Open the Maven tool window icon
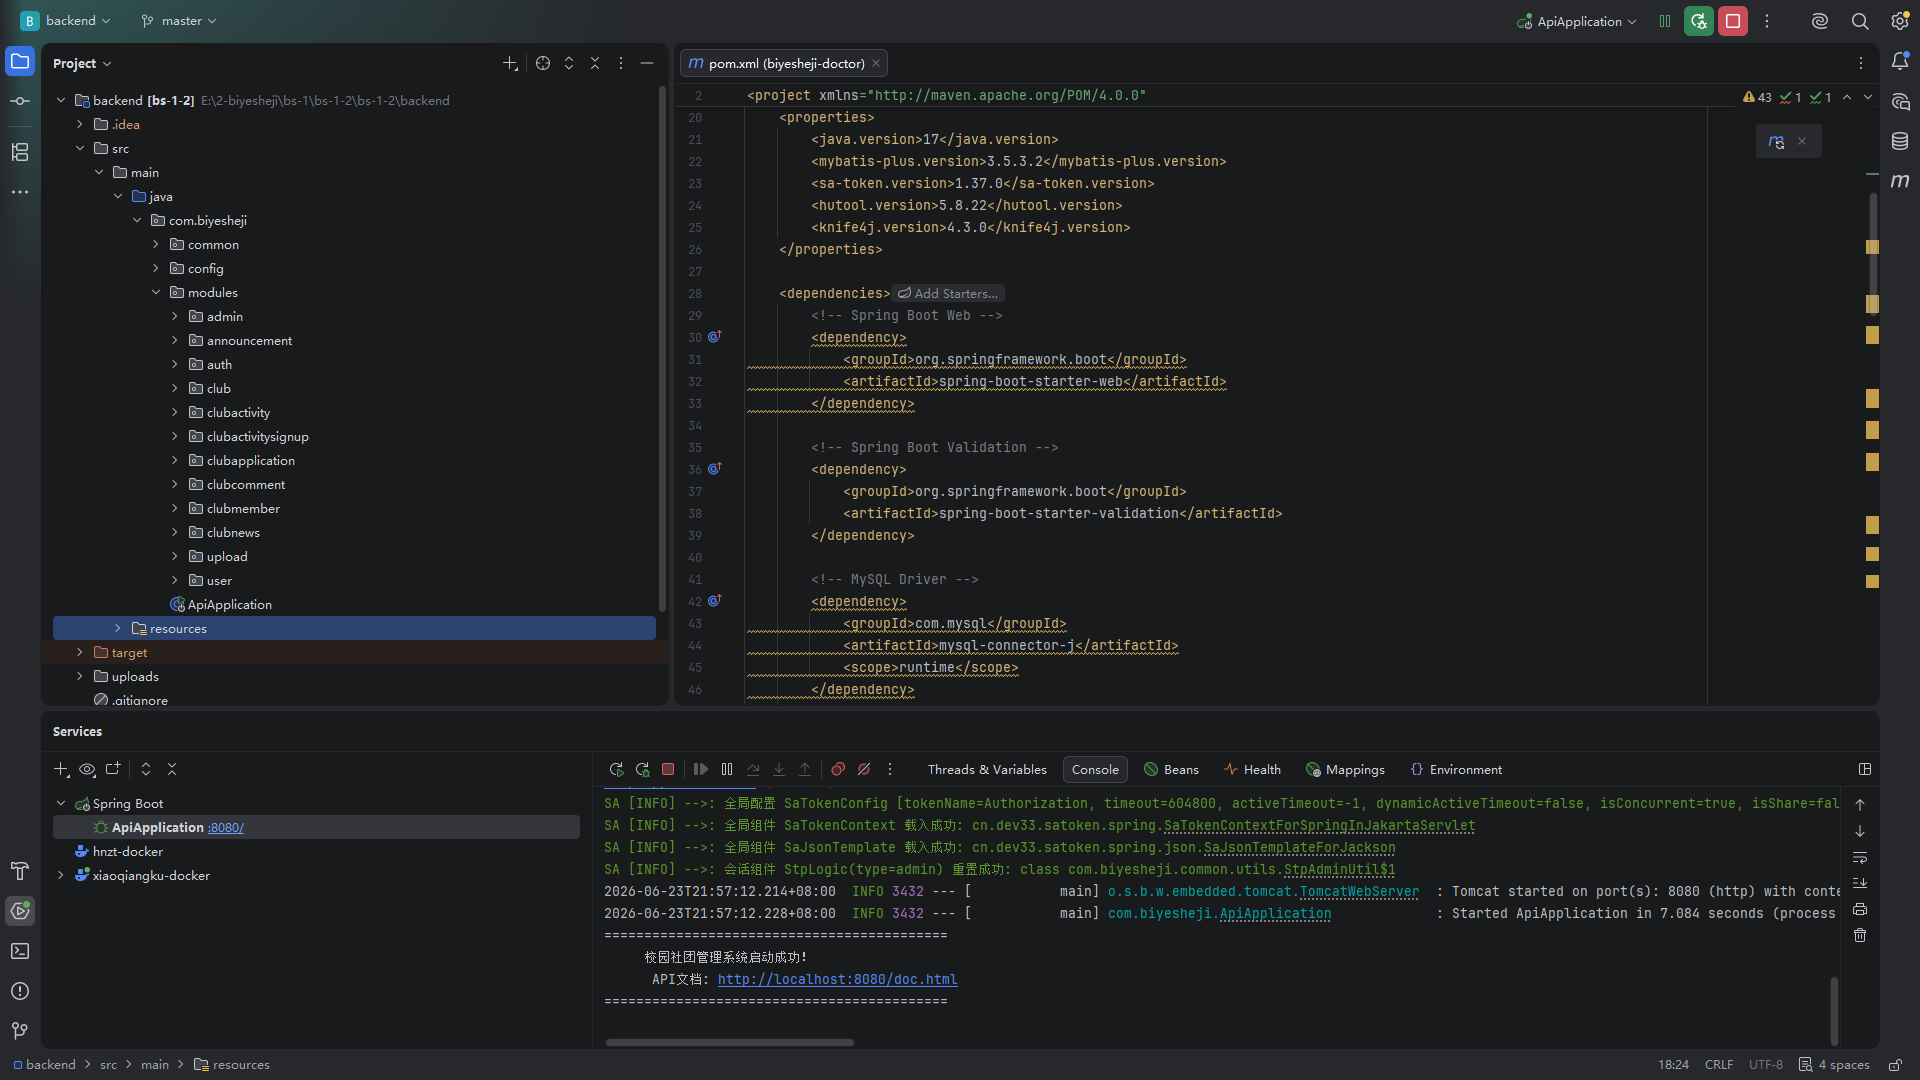 pos(1900,181)
